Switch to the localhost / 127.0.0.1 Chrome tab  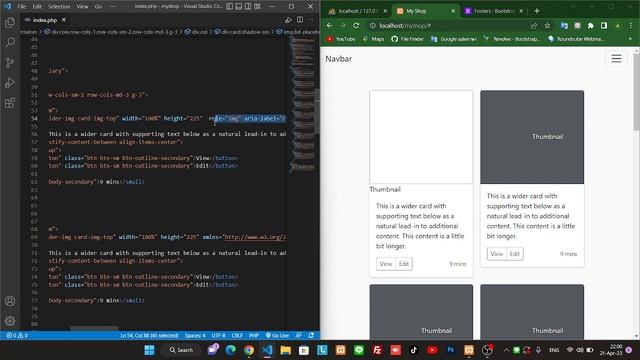[357, 11]
